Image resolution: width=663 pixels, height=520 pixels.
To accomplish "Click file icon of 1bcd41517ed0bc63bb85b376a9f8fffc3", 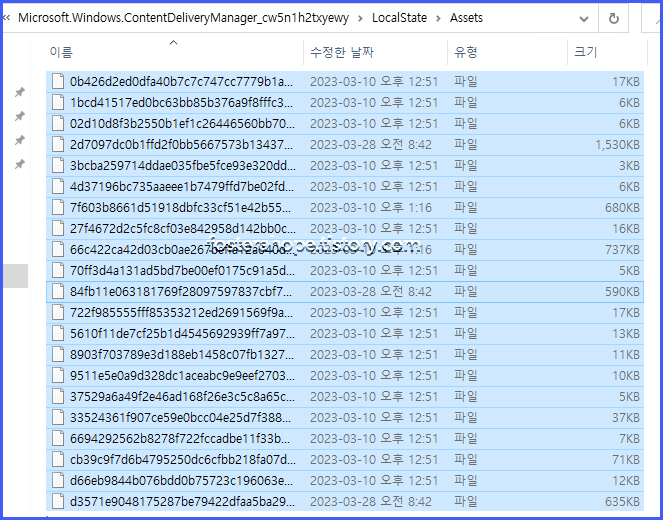I will coord(58,102).
